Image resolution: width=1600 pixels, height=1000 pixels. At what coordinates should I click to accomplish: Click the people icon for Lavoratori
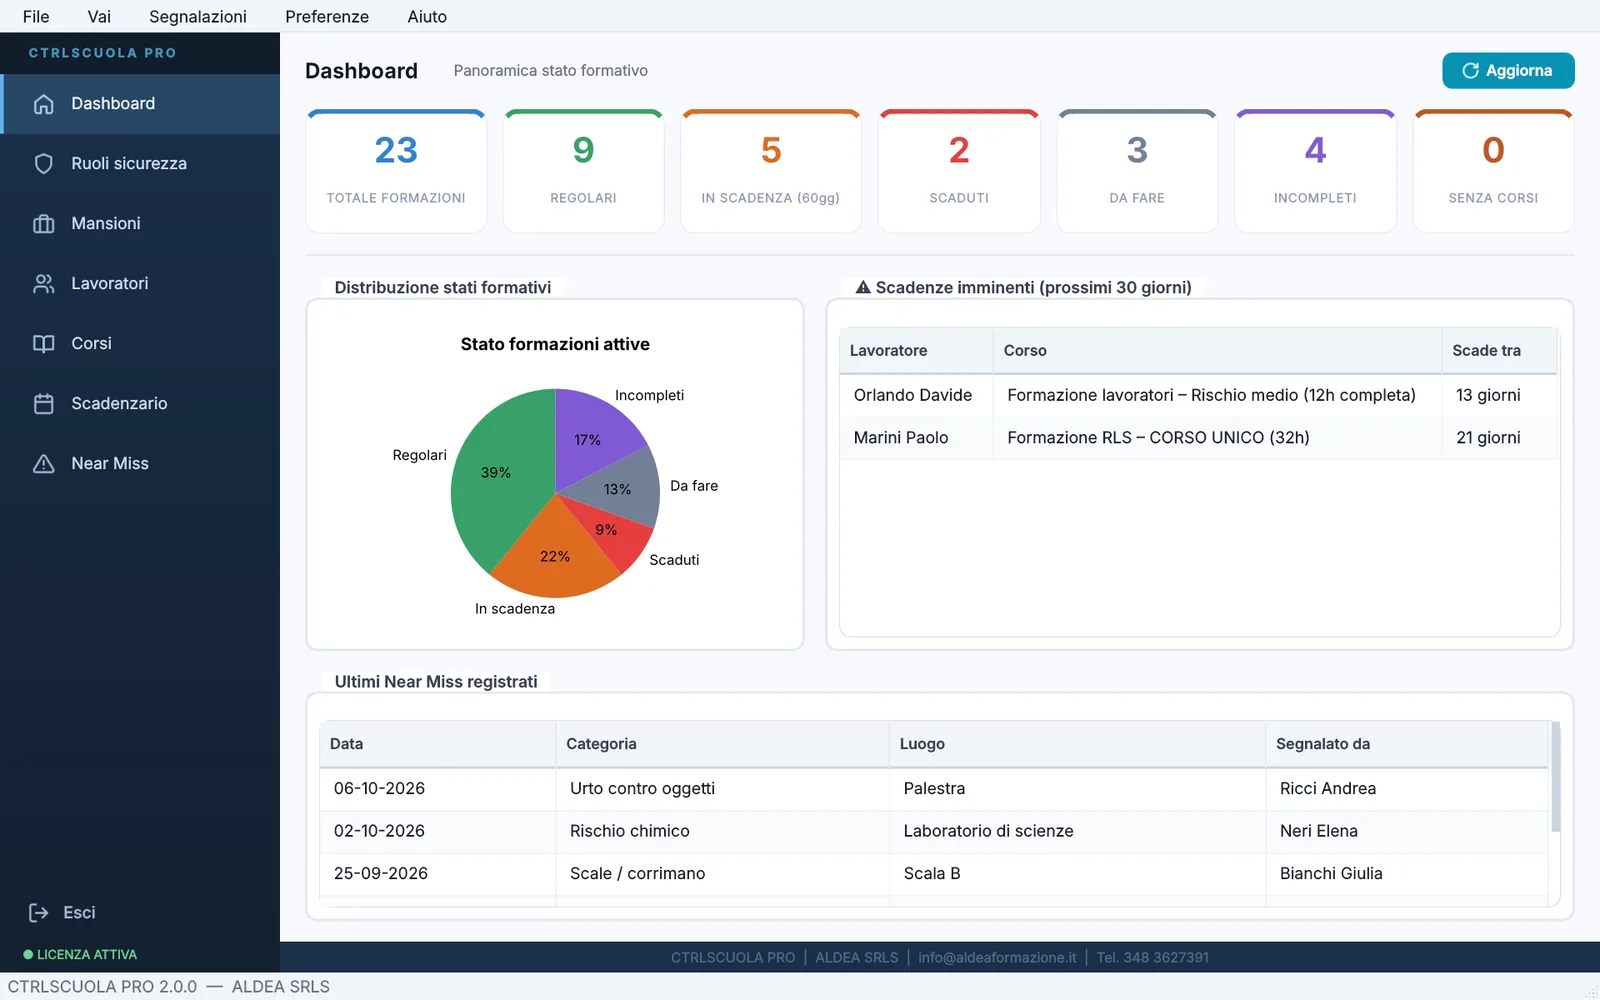coord(43,284)
